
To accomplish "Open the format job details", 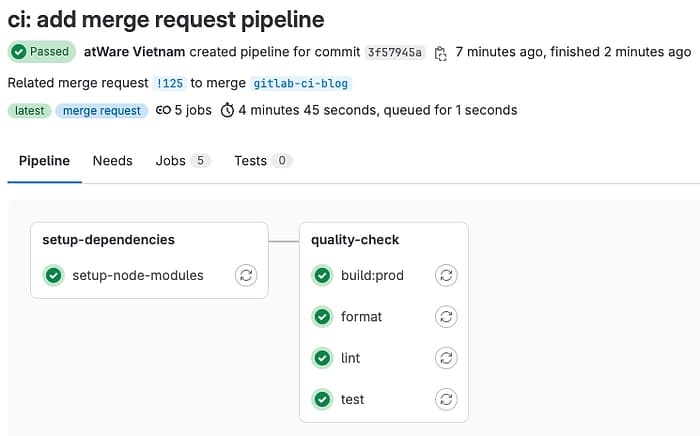I will click(x=361, y=316).
